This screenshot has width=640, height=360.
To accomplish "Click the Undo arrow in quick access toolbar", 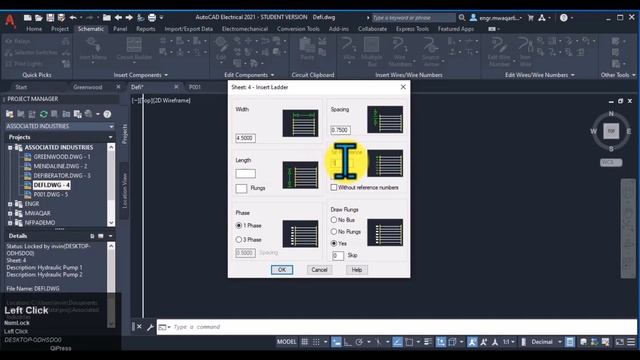I will pos(73,18).
